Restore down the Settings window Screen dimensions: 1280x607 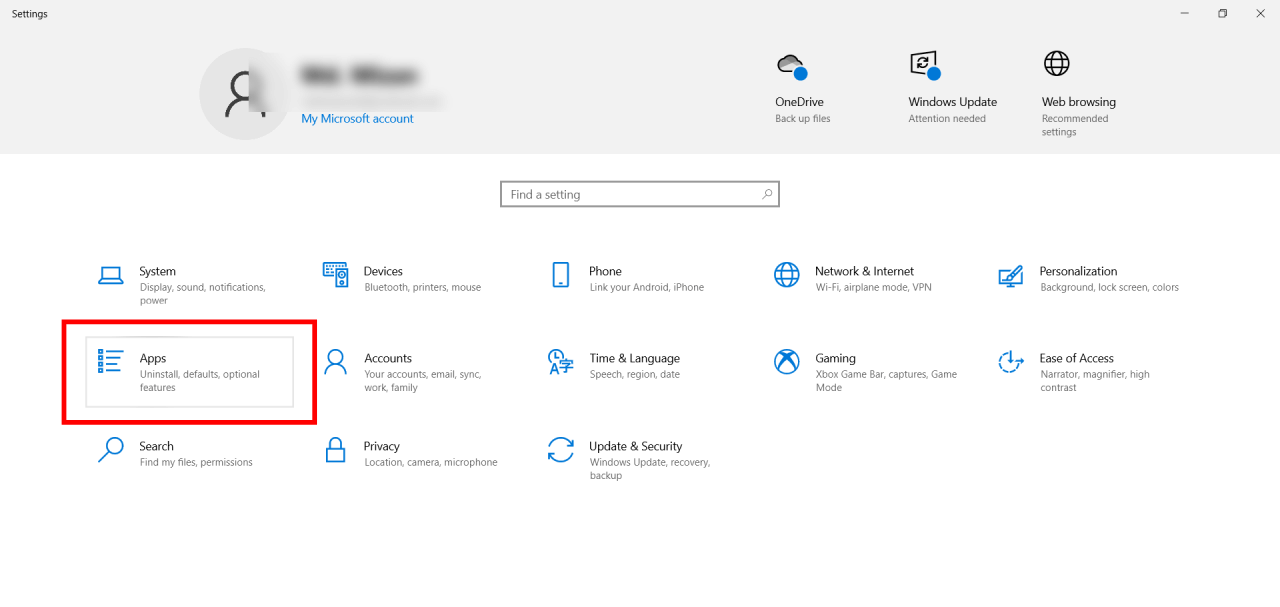[x=1222, y=13]
